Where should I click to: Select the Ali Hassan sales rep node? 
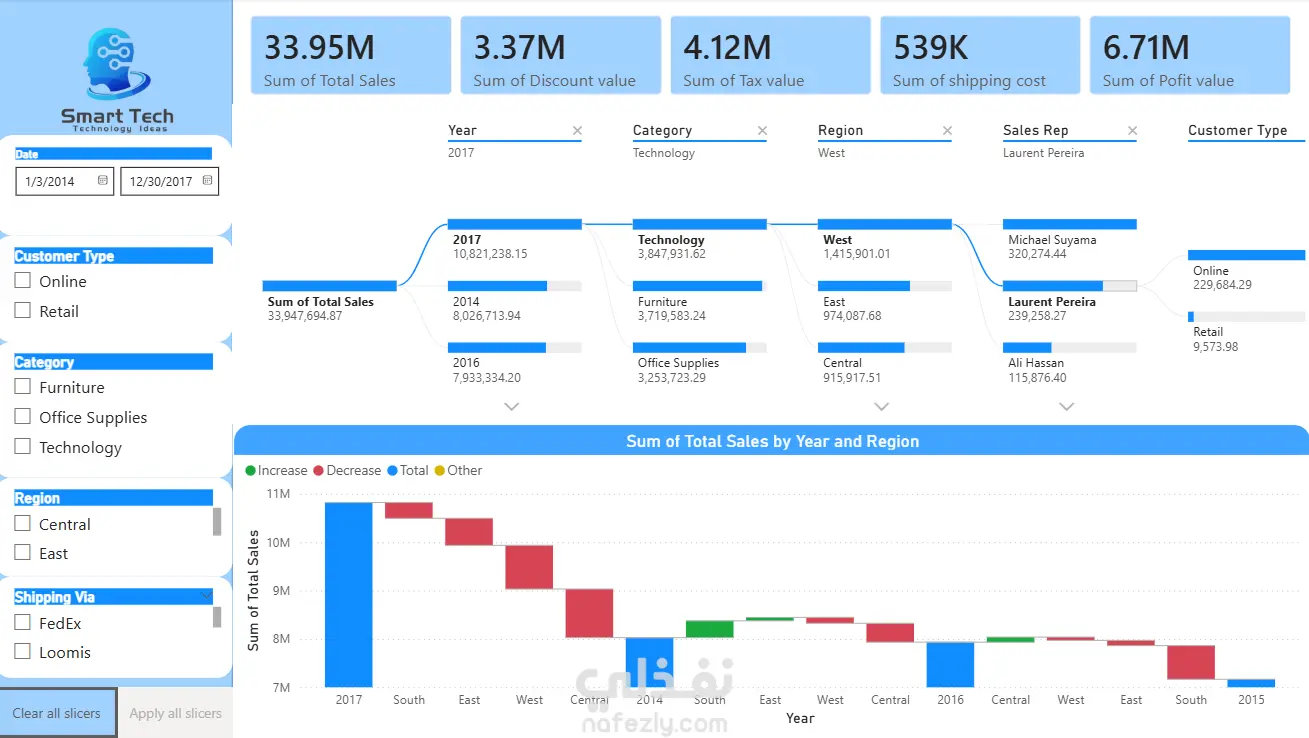click(x=1069, y=363)
